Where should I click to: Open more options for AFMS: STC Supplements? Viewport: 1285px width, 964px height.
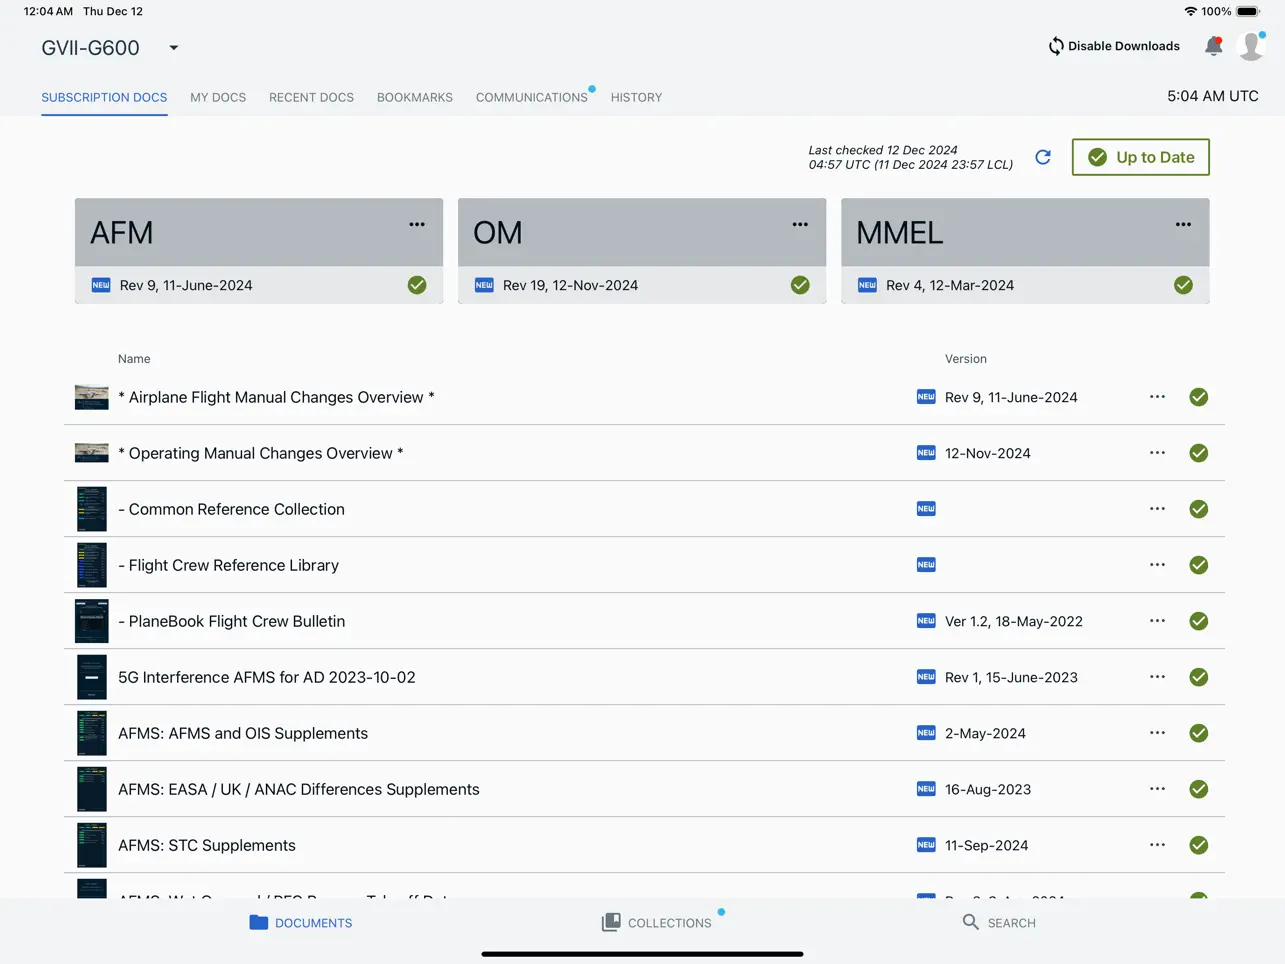click(1157, 845)
